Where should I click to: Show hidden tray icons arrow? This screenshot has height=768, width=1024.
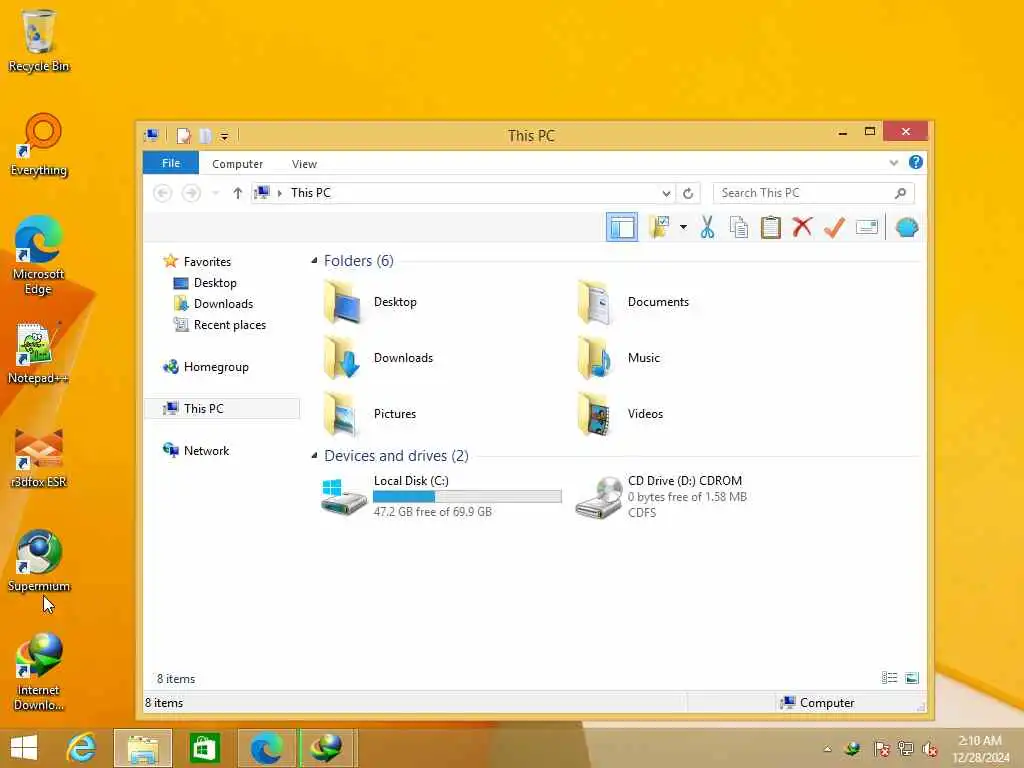[x=827, y=749]
